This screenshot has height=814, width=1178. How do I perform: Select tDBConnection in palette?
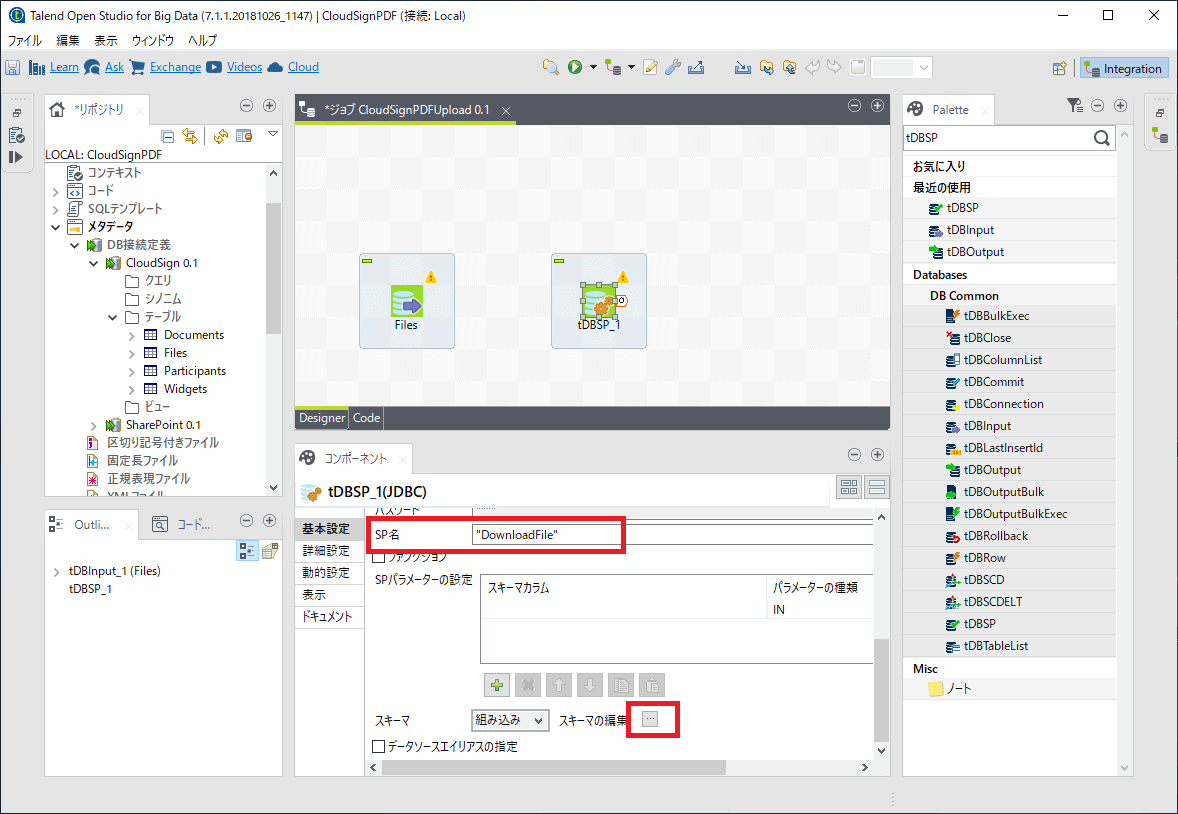coord(1003,404)
